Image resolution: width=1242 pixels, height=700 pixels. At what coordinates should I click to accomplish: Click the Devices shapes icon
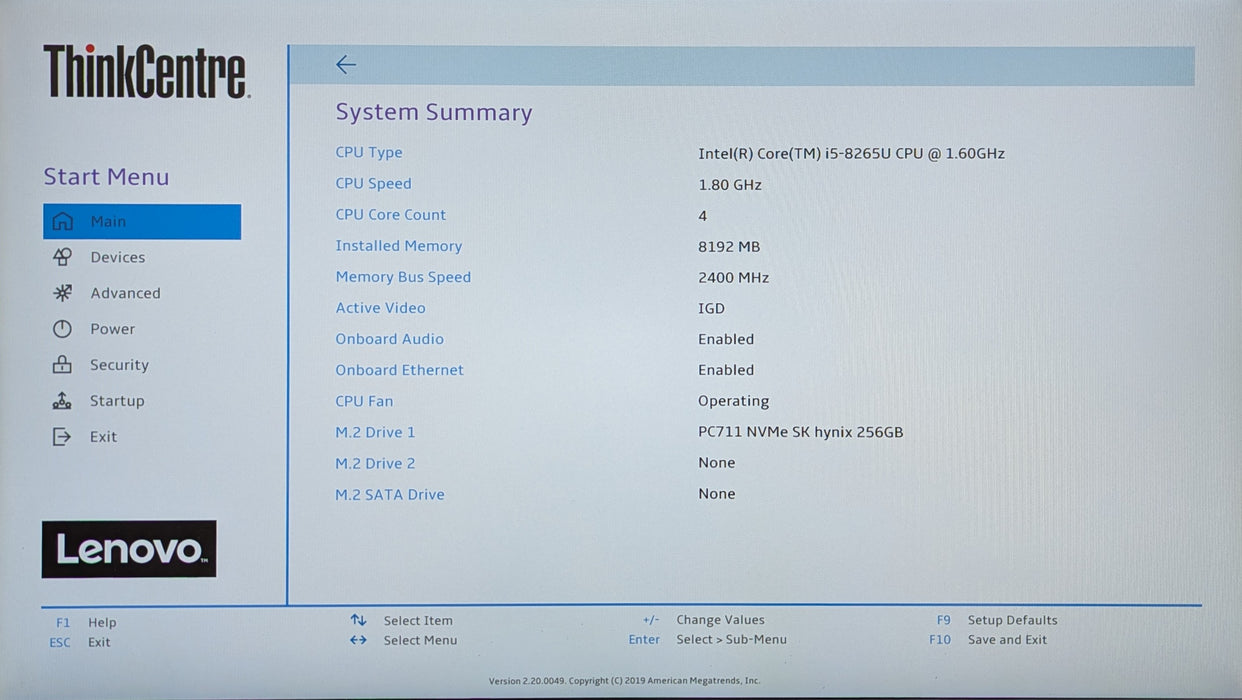(x=62, y=257)
